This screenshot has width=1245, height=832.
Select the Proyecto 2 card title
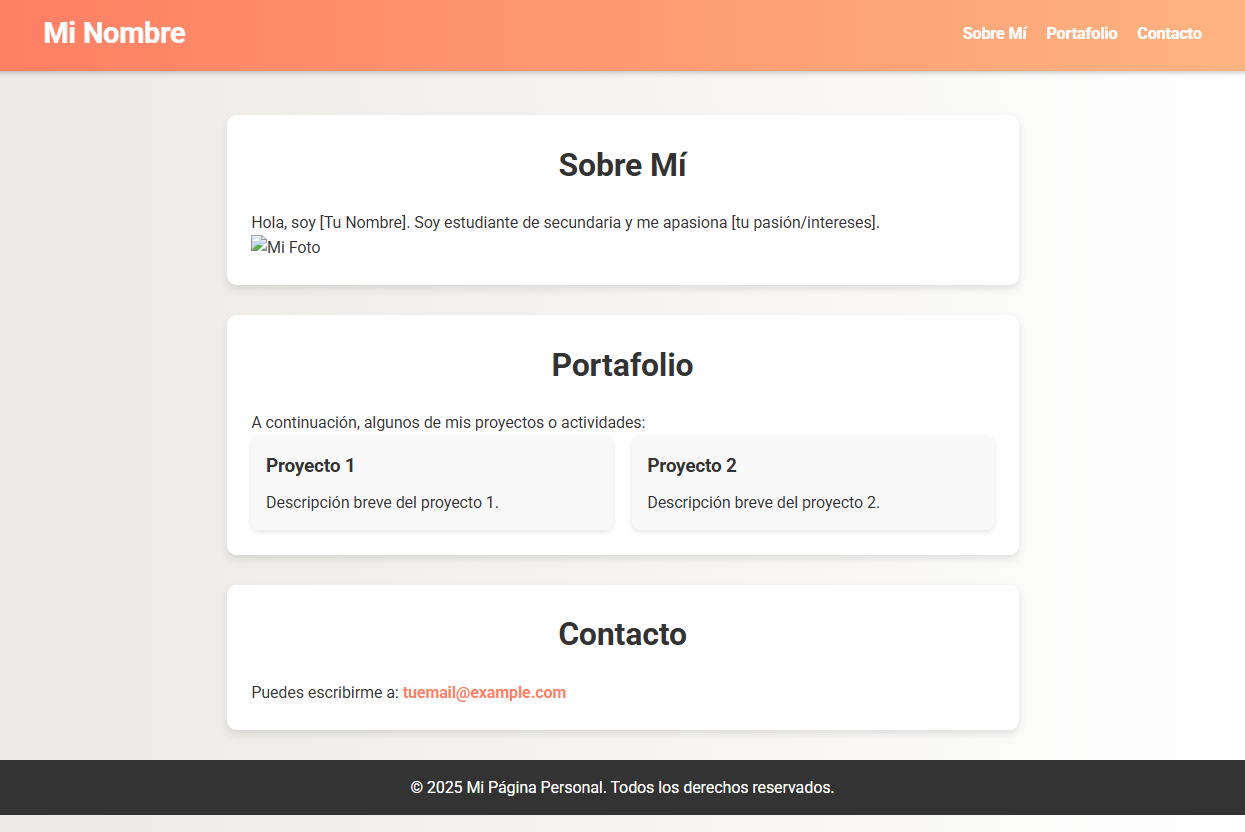point(692,465)
